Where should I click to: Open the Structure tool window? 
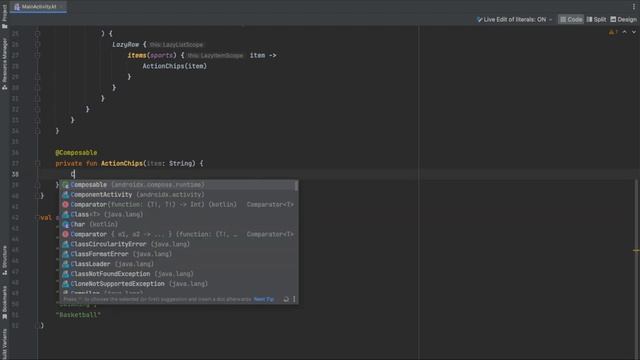pos(4,260)
